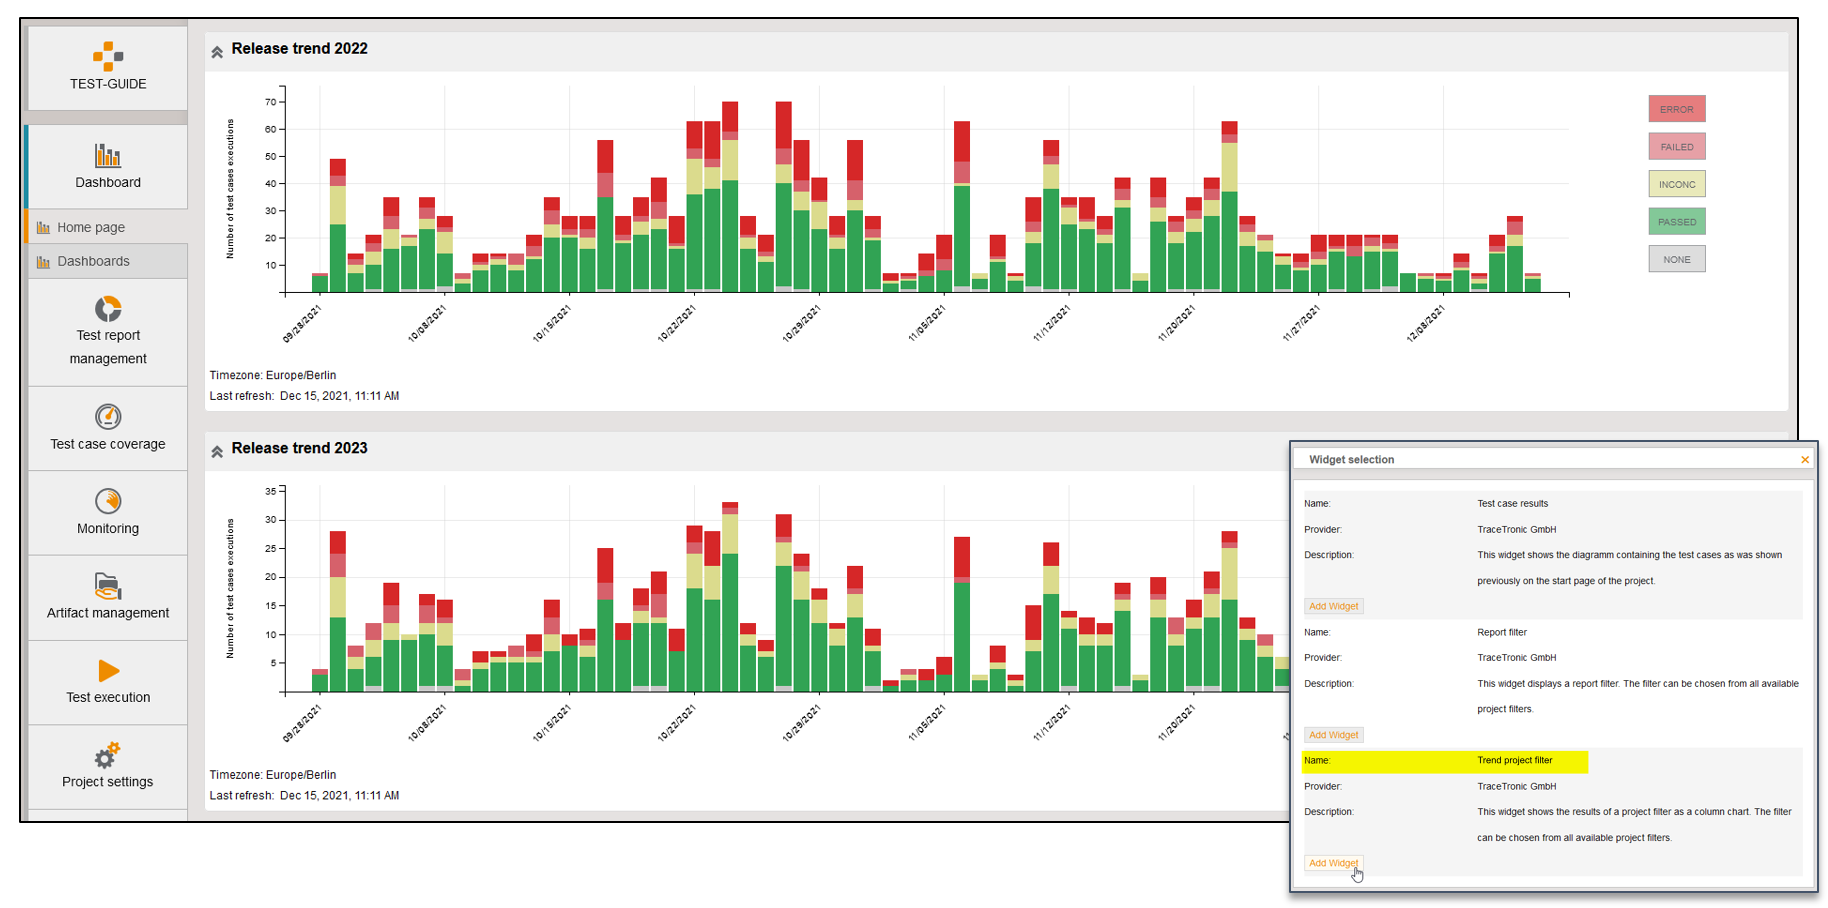The image size is (1828, 908).
Task: Collapse the Release trend 2022 widget
Action: coord(217,51)
